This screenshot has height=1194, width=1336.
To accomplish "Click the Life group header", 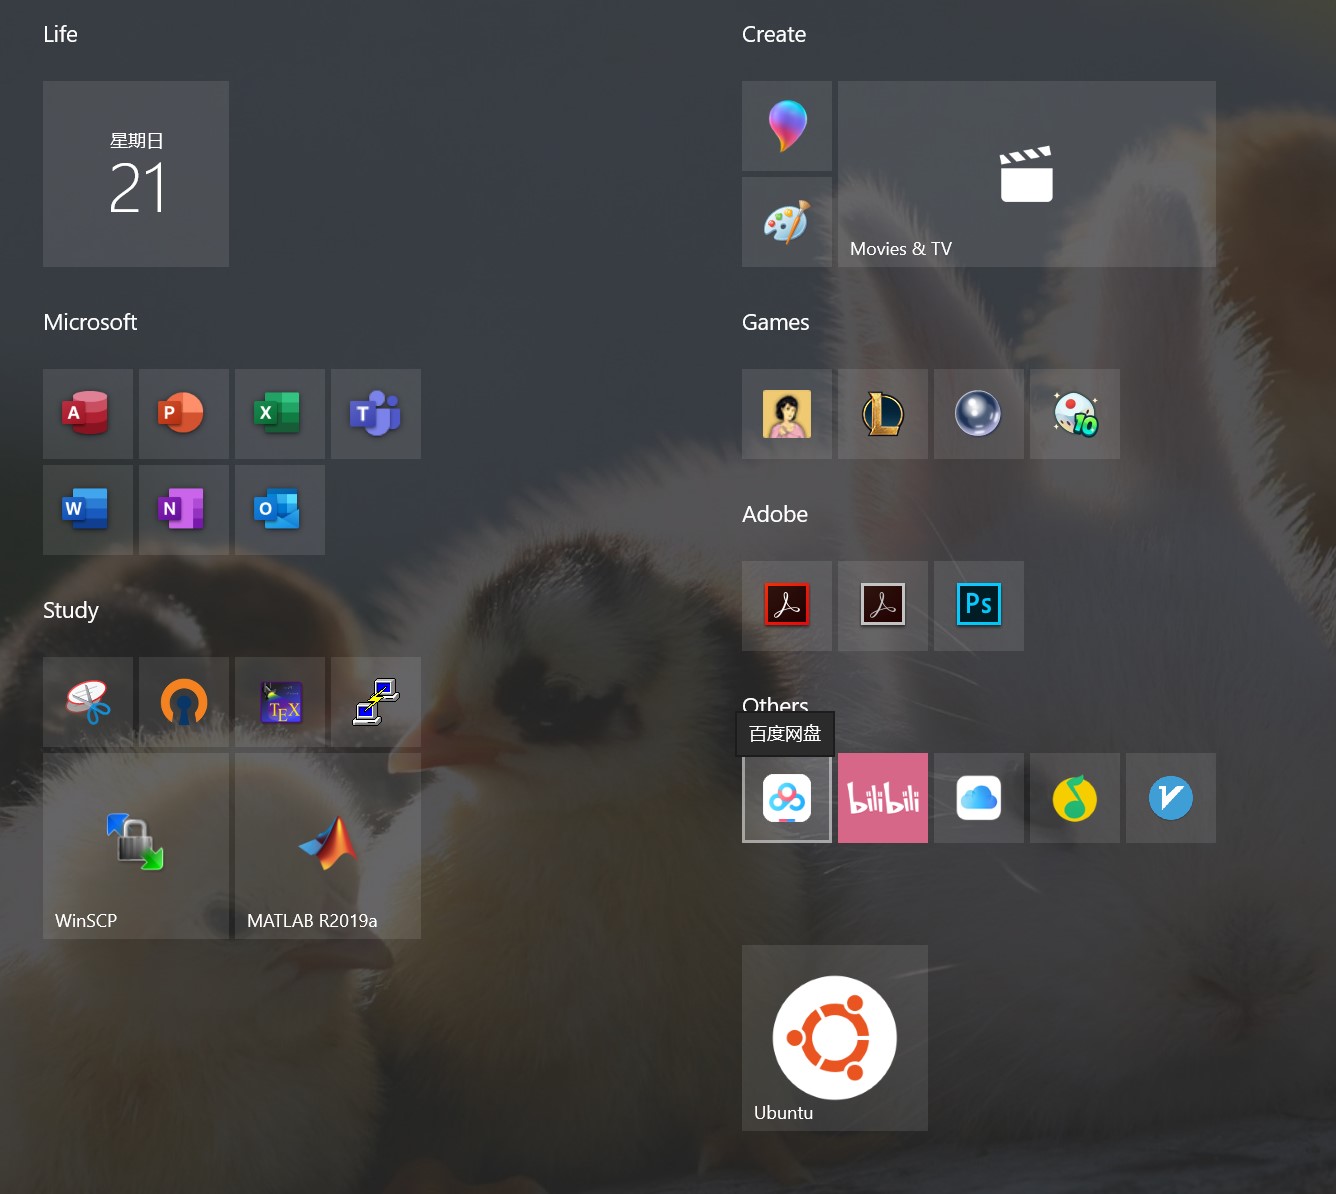I will pos(60,34).
